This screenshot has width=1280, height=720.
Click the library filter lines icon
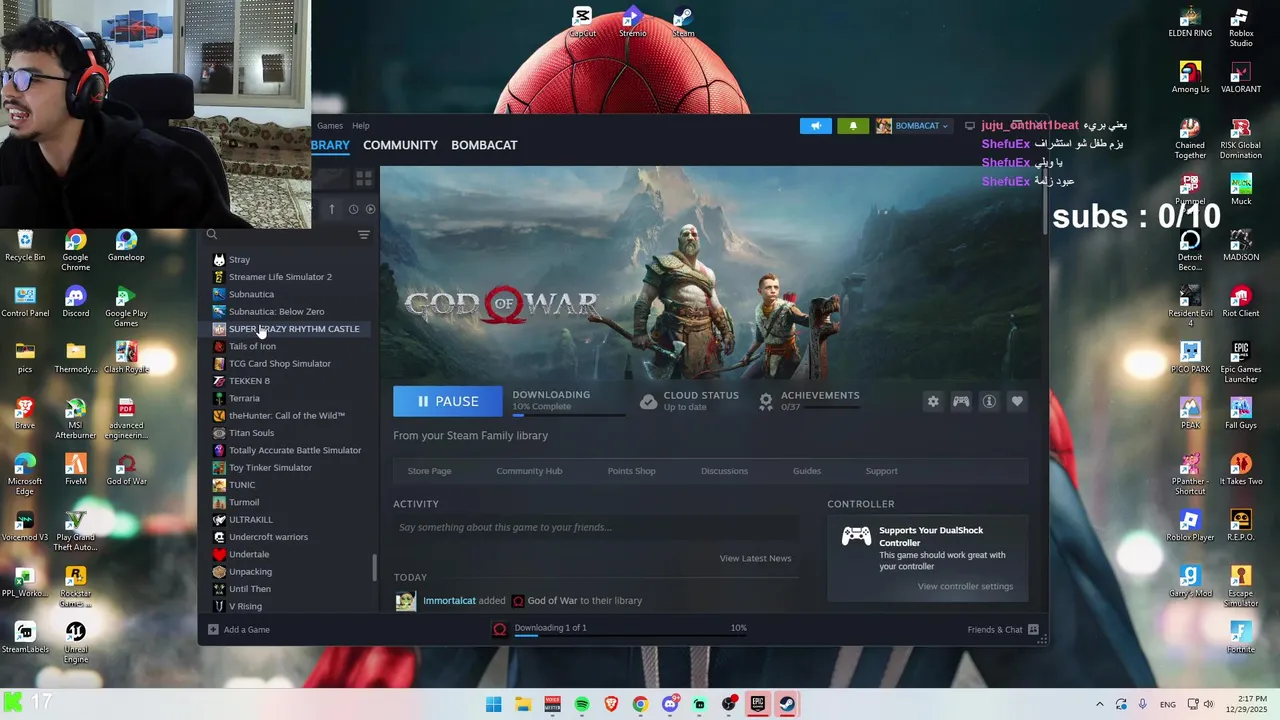coord(364,235)
